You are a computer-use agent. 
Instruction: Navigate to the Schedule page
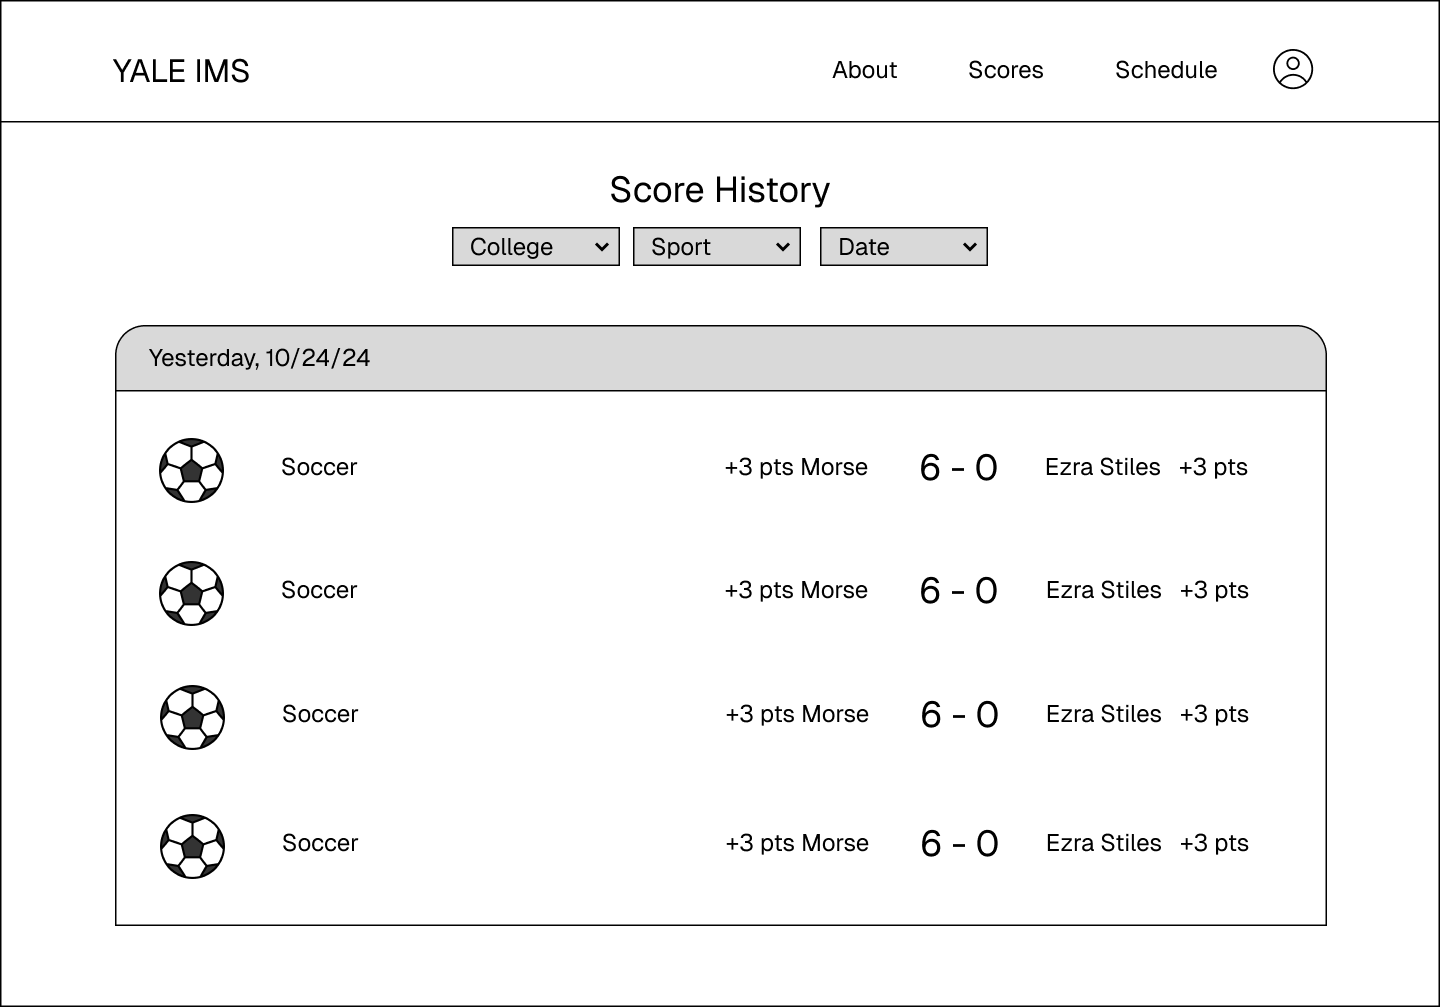point(1165,70)
